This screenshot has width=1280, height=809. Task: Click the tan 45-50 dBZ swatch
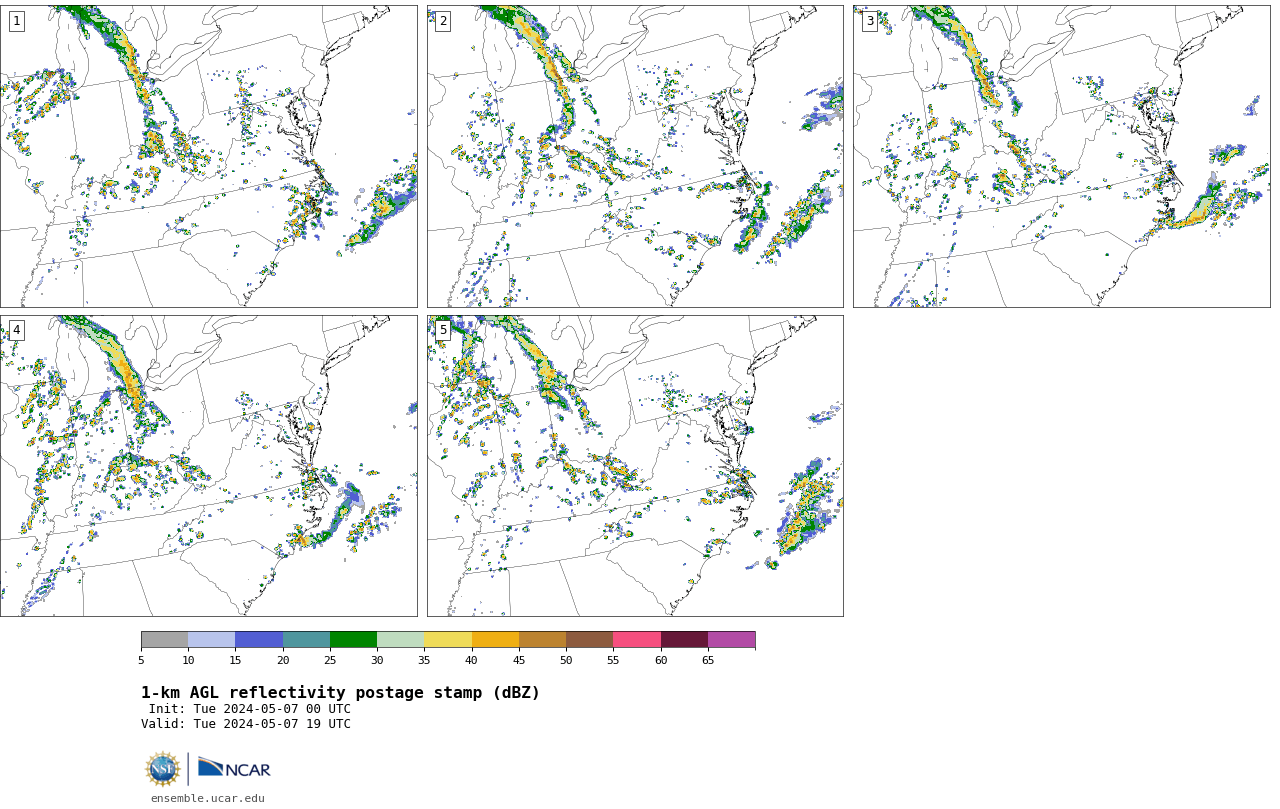click(x=542, y=640)
